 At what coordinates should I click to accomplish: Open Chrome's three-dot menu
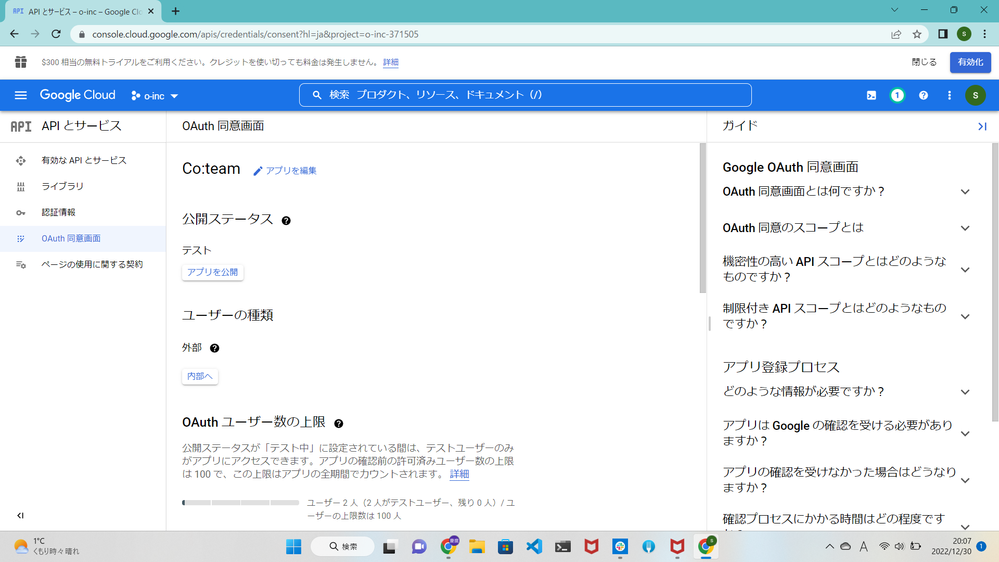tap(984, 34)
